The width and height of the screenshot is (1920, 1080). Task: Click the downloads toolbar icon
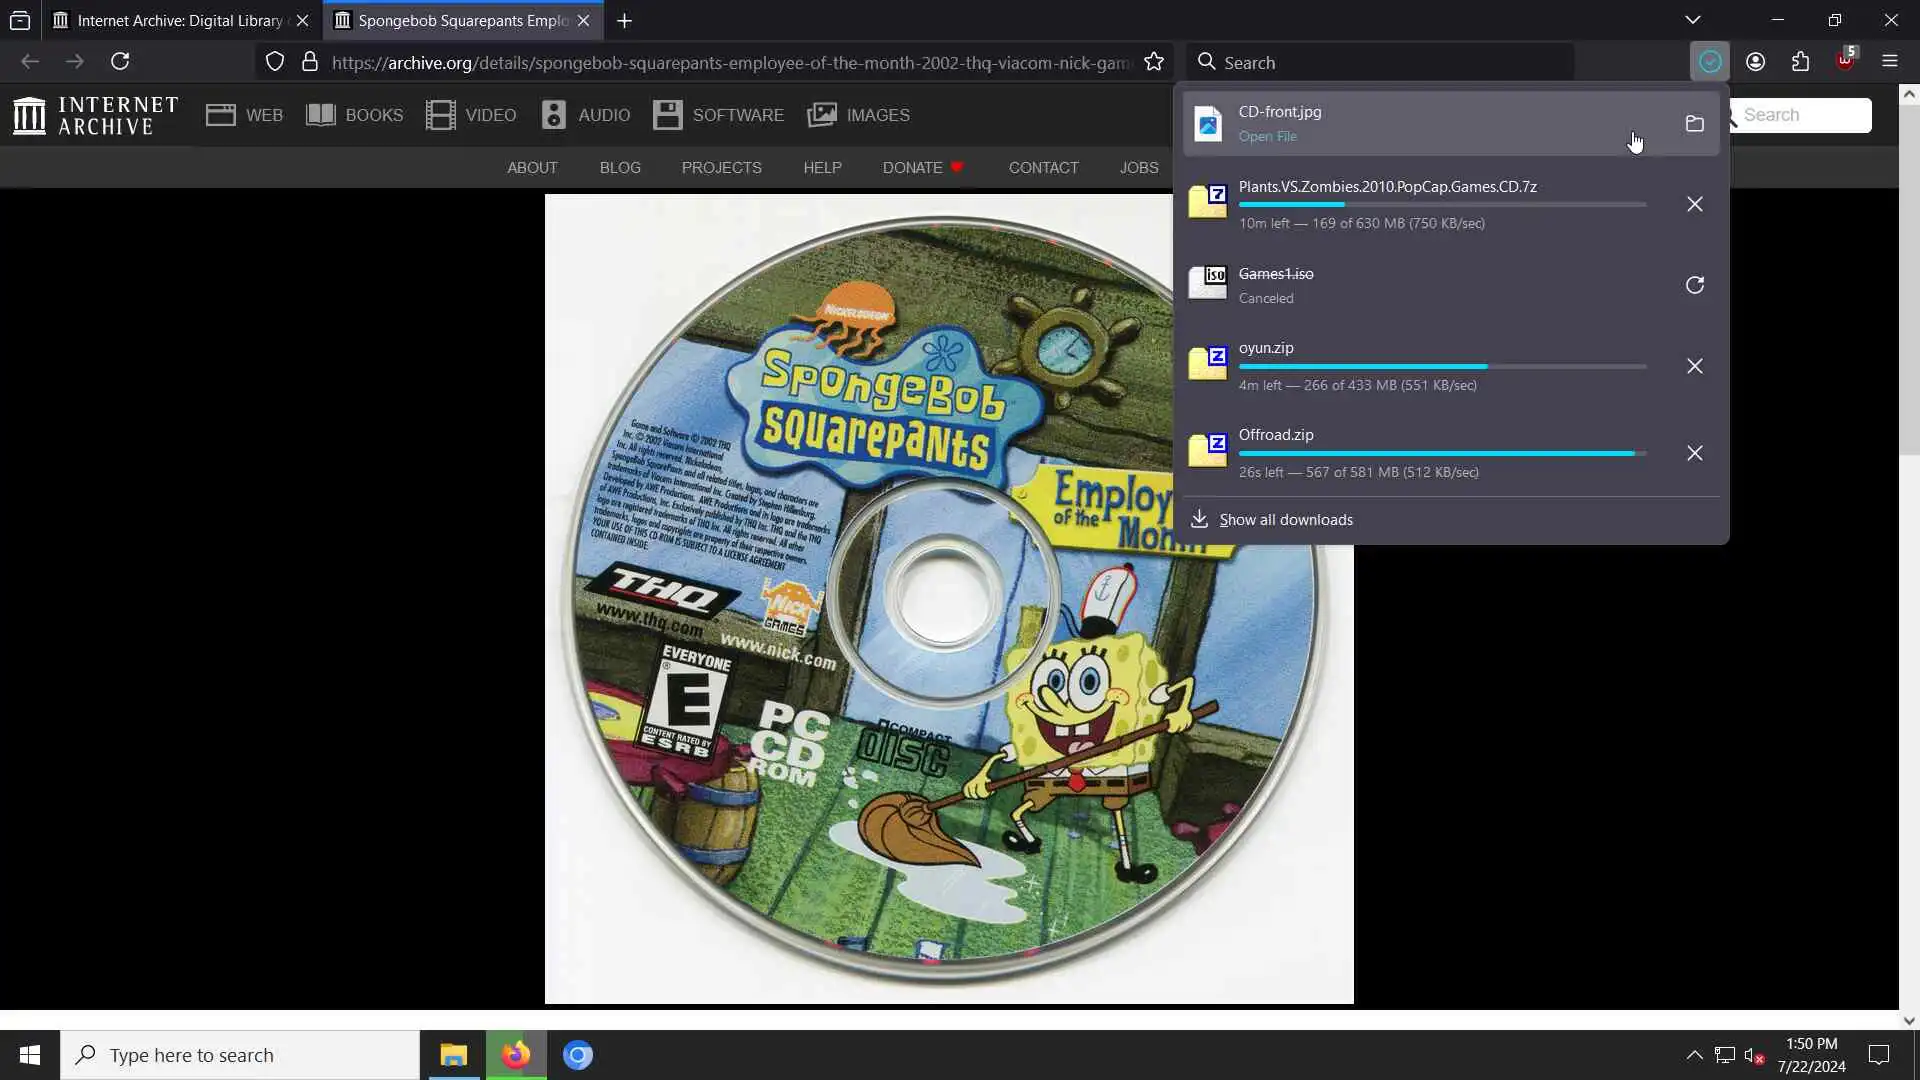pyautogui.click(x=1709, y=62)
